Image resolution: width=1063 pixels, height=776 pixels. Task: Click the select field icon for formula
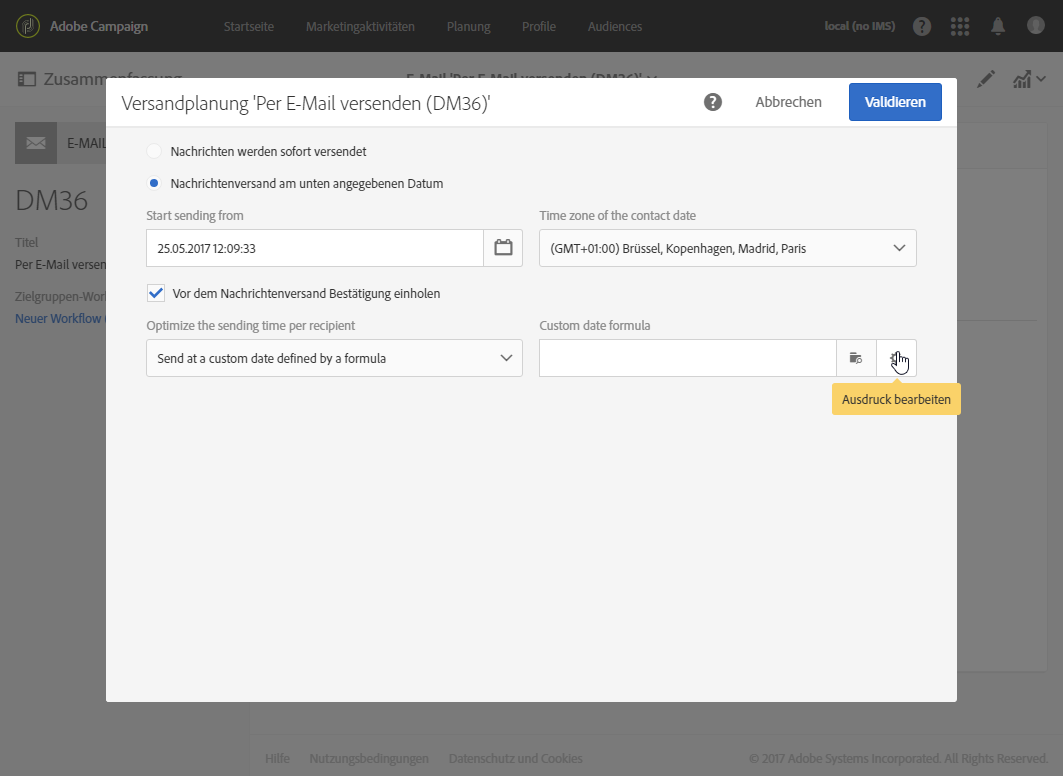pos(856,358)
